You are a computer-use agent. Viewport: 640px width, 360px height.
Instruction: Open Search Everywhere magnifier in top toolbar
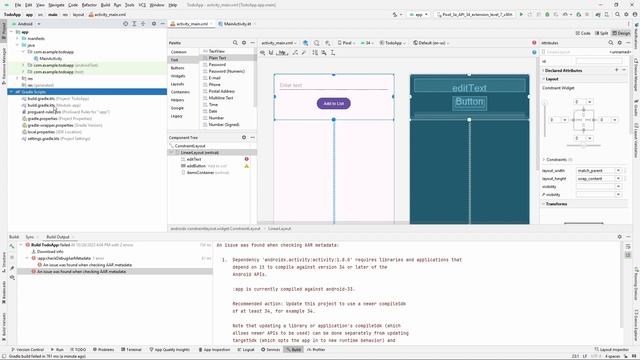[618, 14]
